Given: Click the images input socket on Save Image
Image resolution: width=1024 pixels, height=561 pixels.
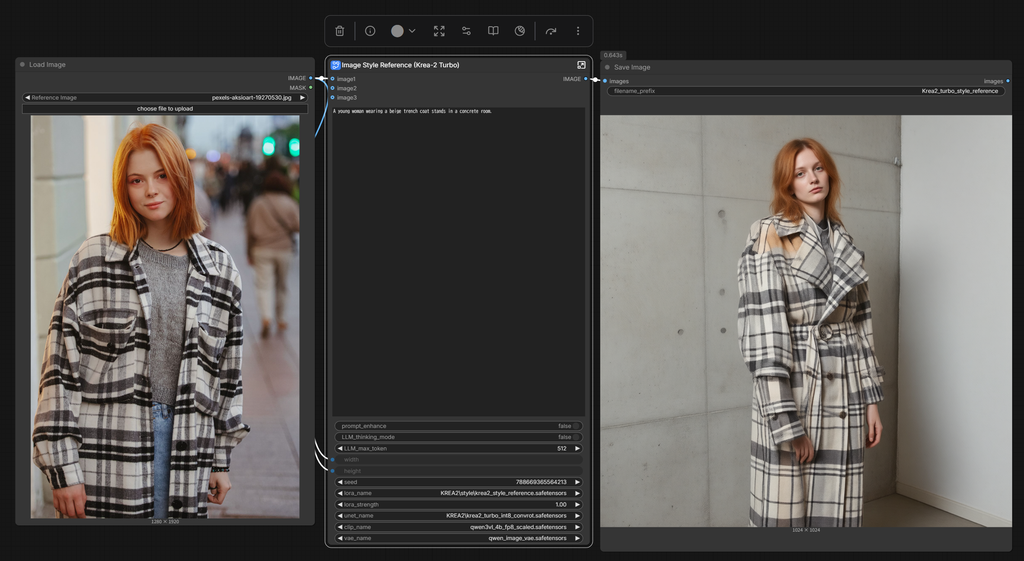Looking at the screenshot, I should click(605, 81).
